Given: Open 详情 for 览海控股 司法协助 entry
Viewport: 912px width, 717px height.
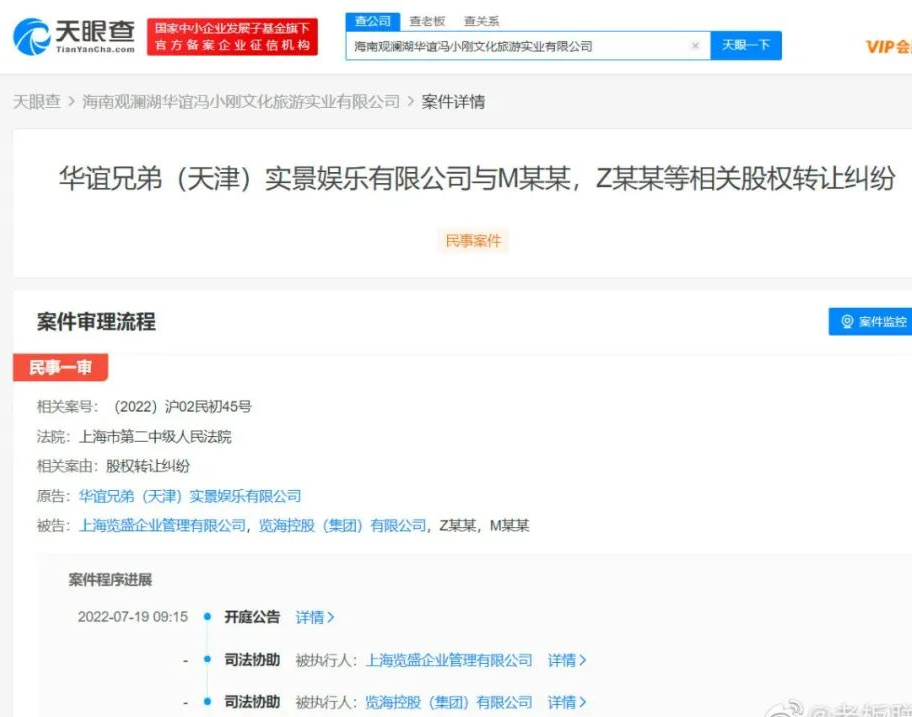Looking at the screenshot, I should [567, 702].
